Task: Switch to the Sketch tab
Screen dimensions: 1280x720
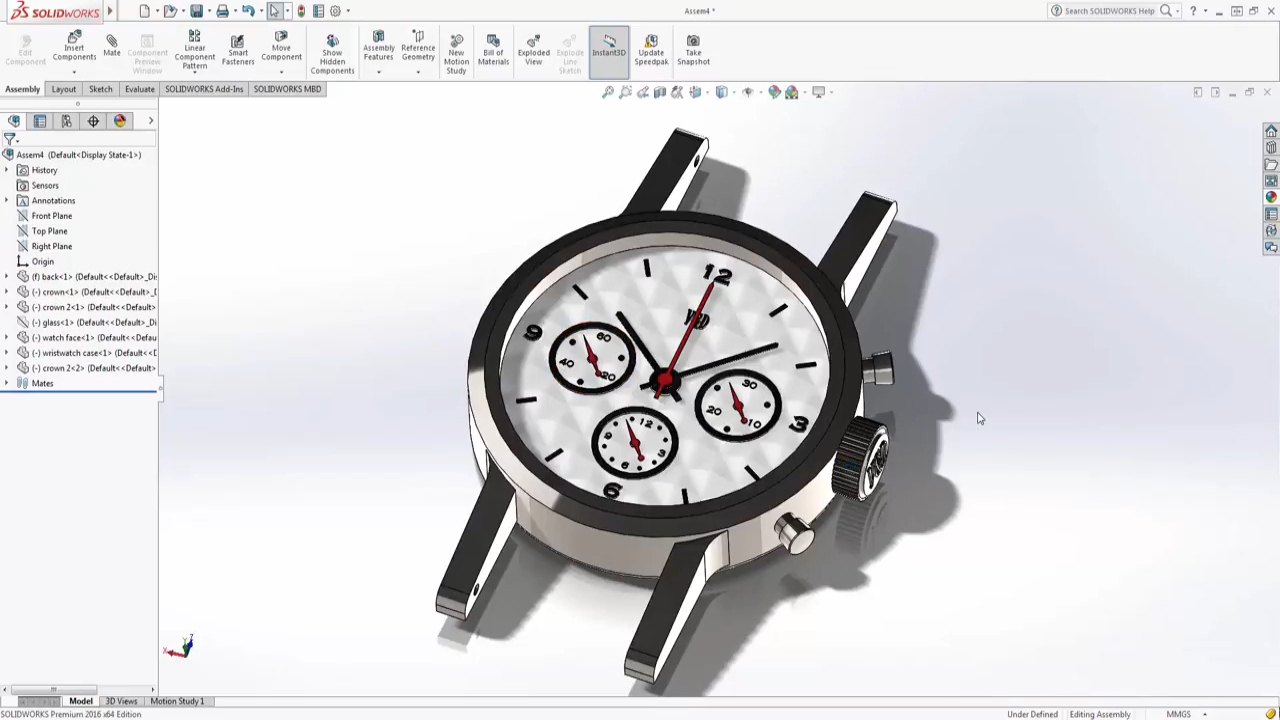Action: pyautogui.click(x=100, y=89)
